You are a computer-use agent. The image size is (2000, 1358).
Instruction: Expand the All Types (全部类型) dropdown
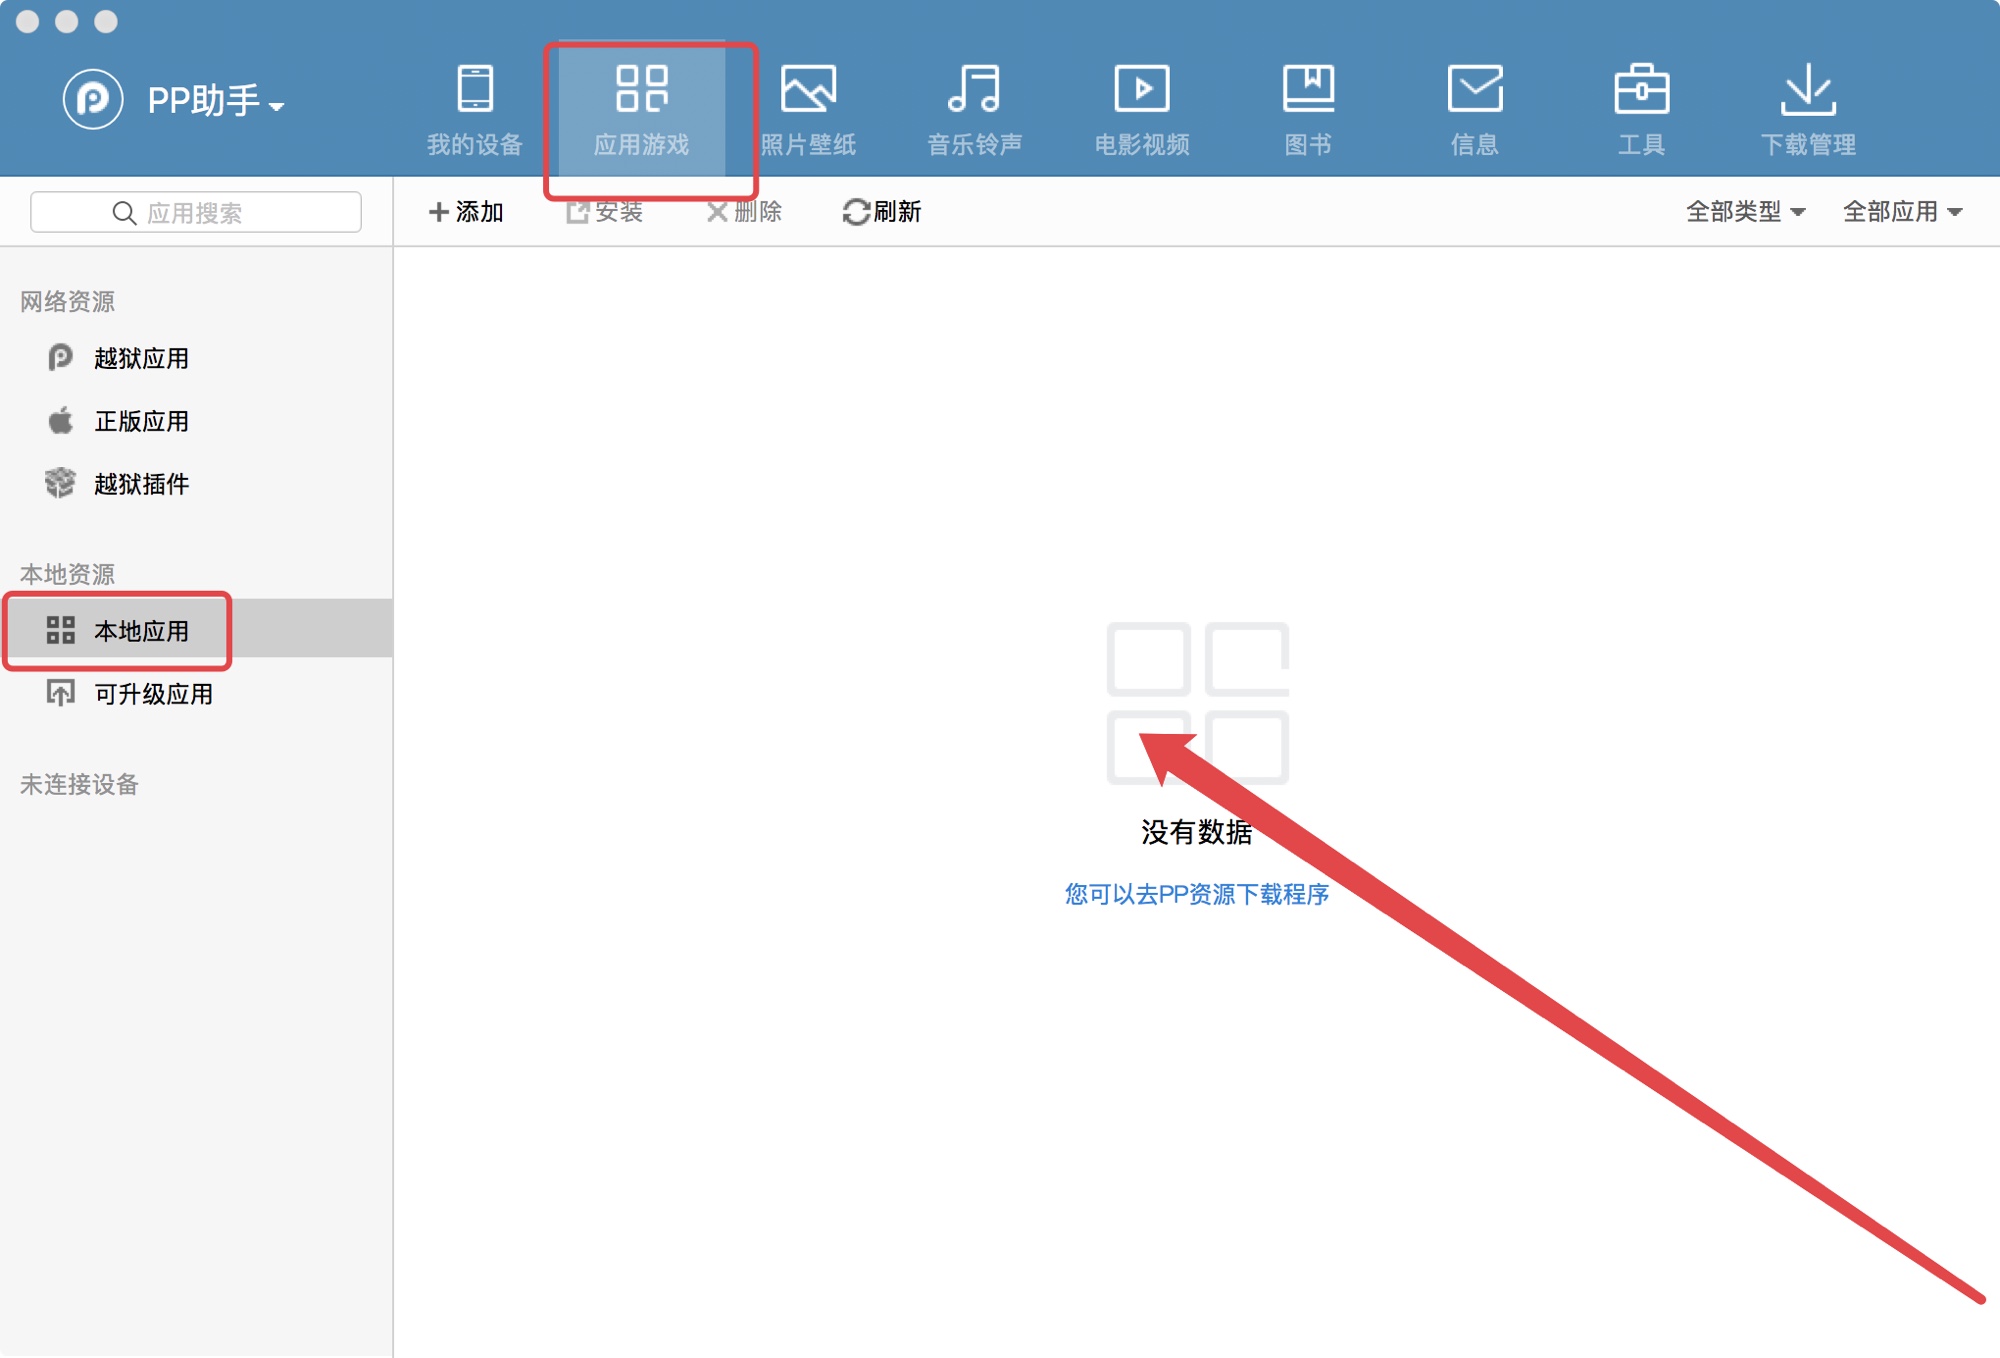pyautogui.click(x=1745, y=212)
